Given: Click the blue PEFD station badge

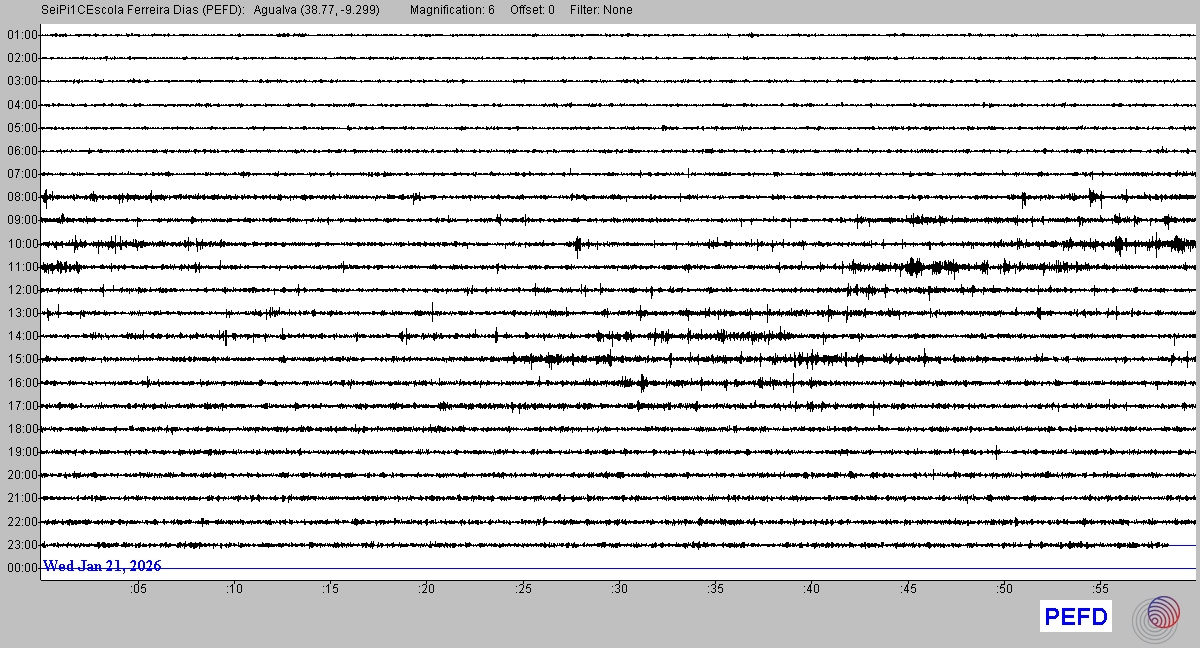Looking at the screenshot, I should click(1076, 618).
